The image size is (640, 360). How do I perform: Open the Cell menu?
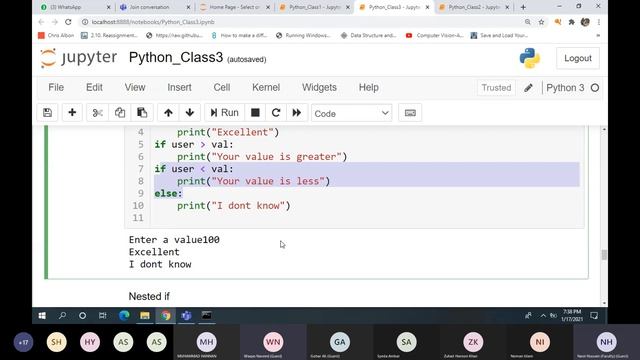click(x=222, y=87)
